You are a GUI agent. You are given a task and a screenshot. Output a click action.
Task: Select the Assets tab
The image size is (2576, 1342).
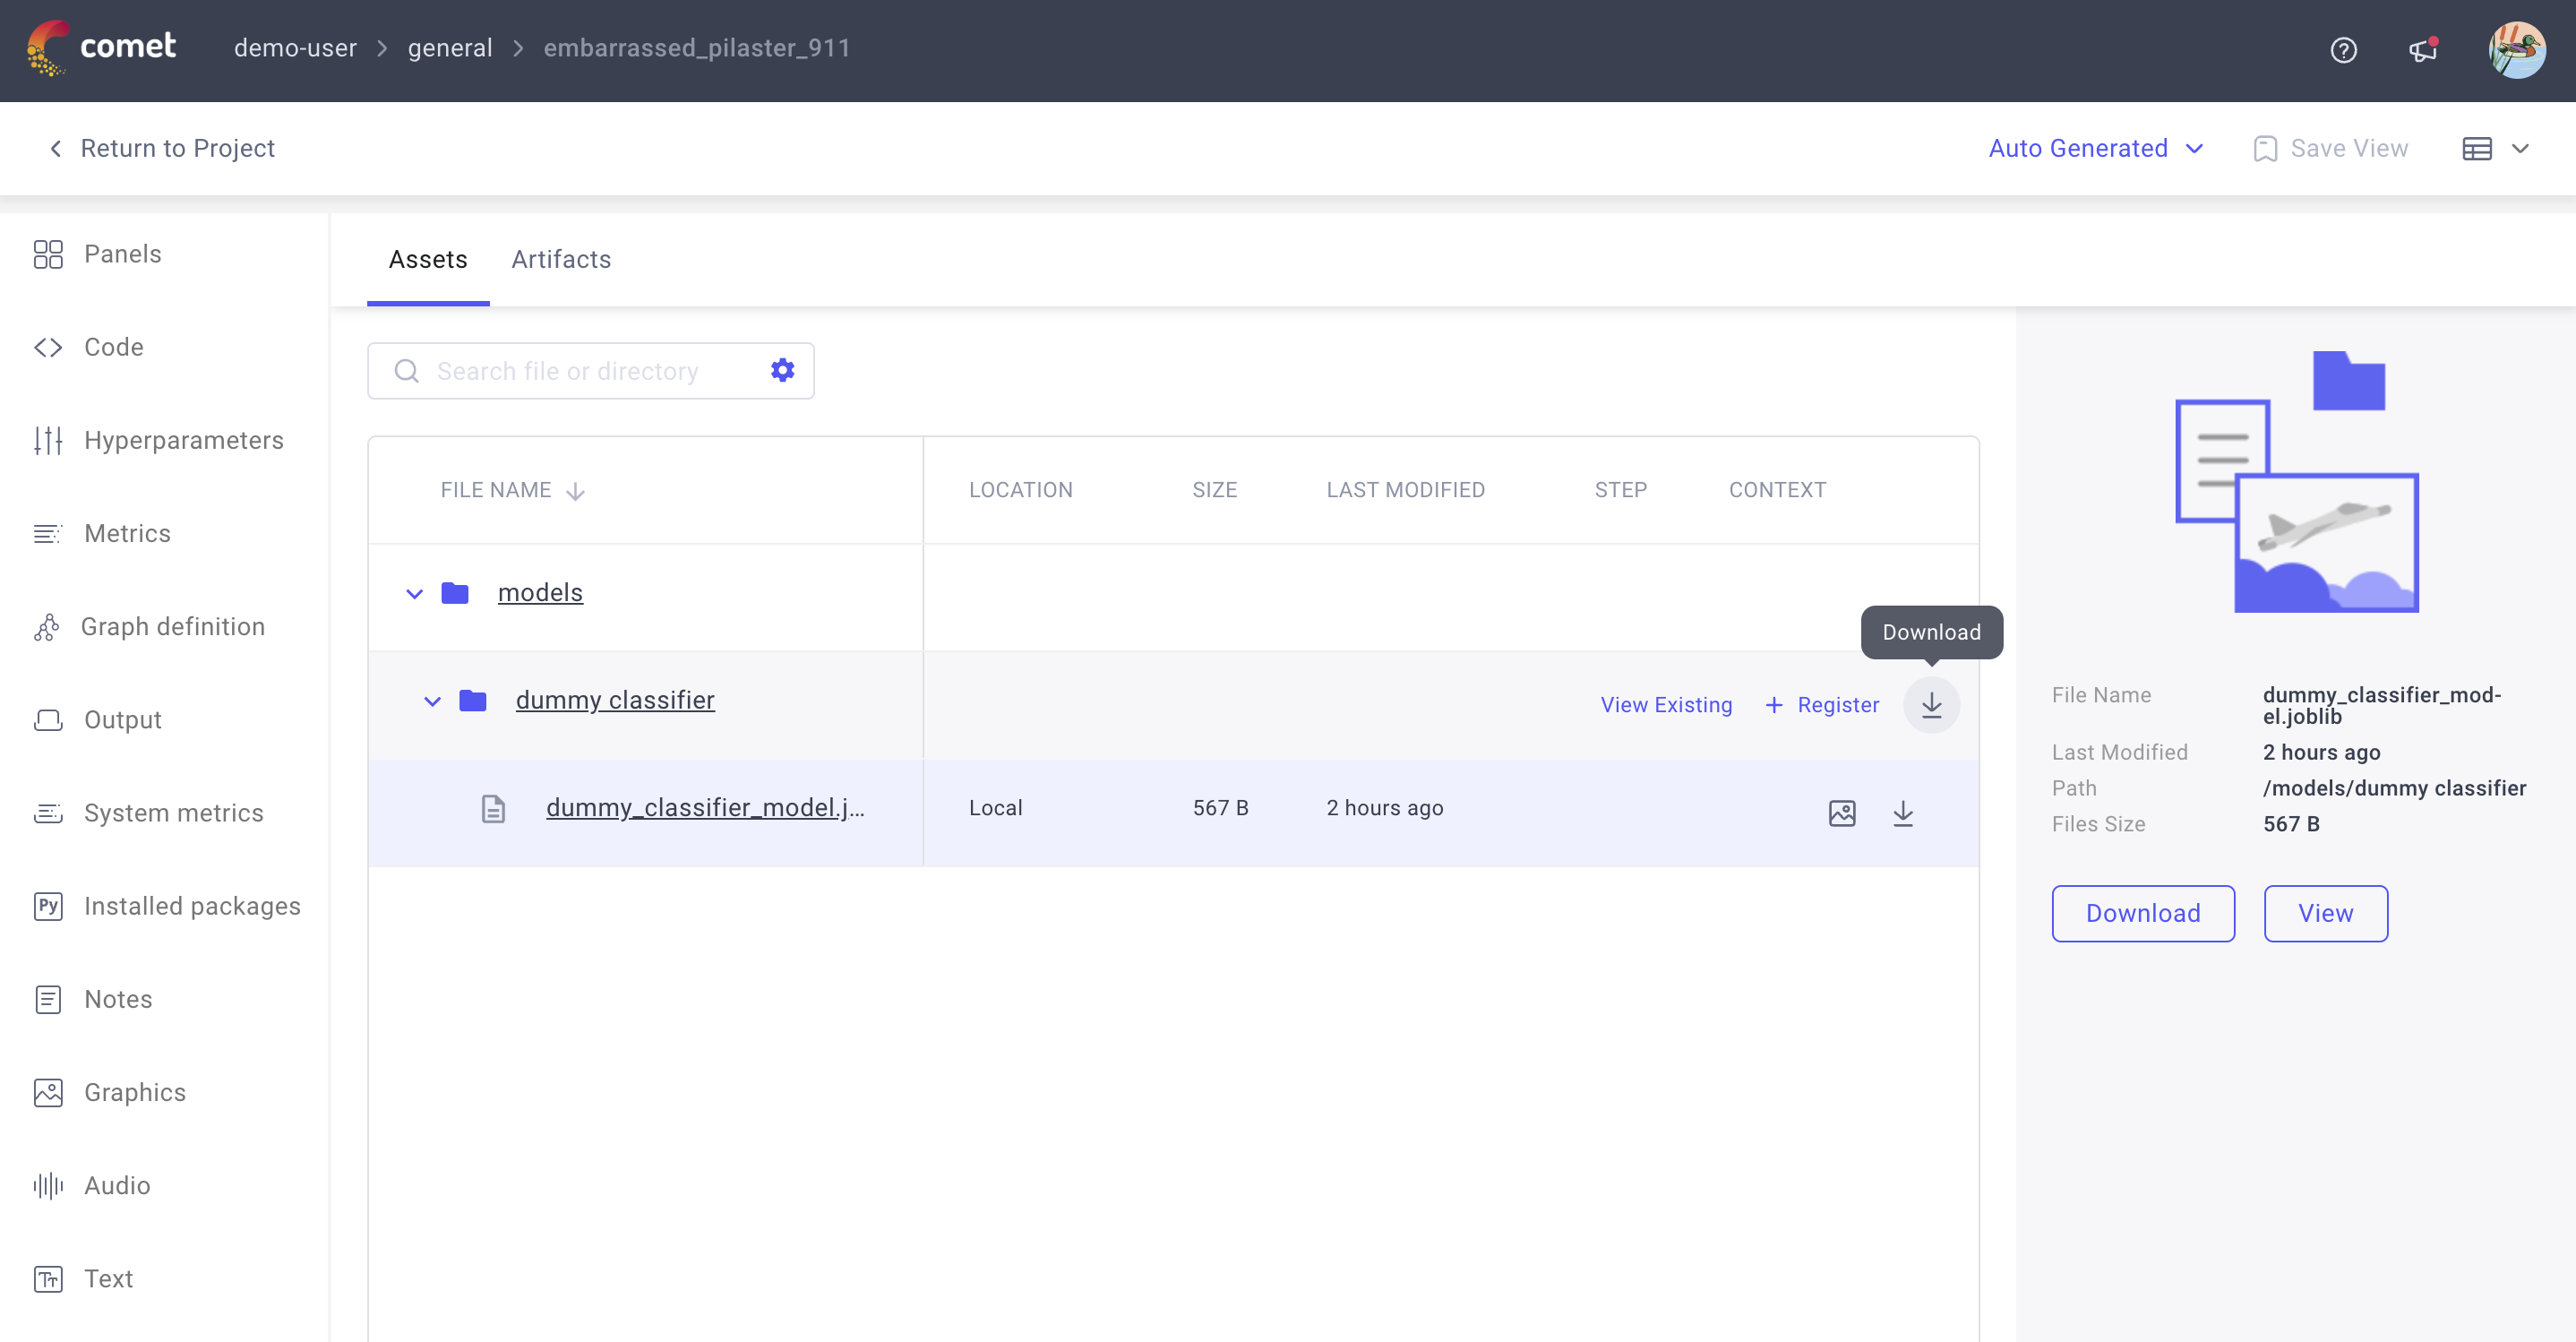pyautogui.click(x=428, y=259)
